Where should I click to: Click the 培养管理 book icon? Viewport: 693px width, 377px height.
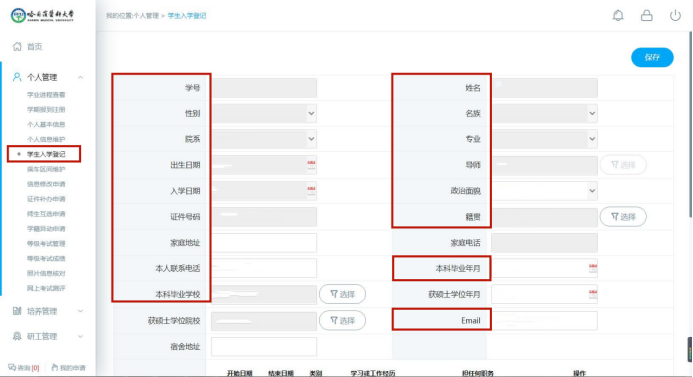17,311
